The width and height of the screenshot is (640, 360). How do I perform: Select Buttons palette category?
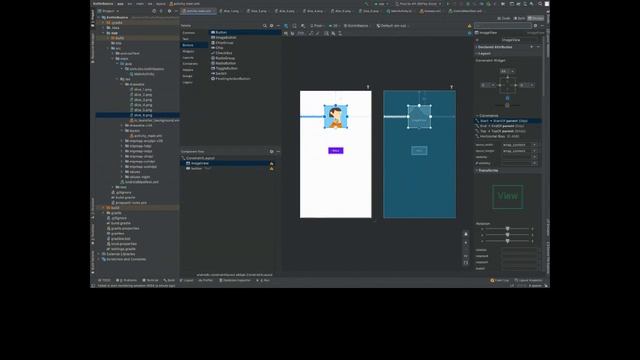[188, 45]
